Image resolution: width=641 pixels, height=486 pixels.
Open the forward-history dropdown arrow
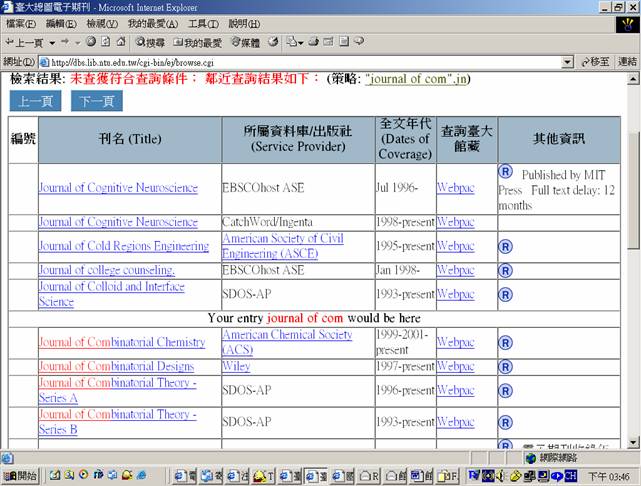[x=78, y=43]
